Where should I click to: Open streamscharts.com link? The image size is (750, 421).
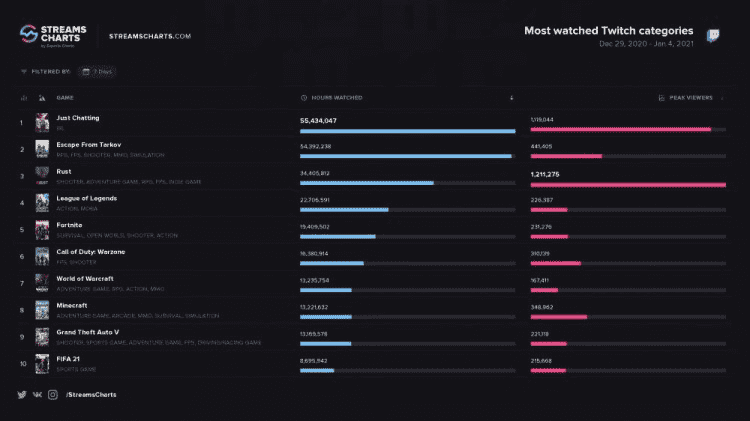(150, 36)
